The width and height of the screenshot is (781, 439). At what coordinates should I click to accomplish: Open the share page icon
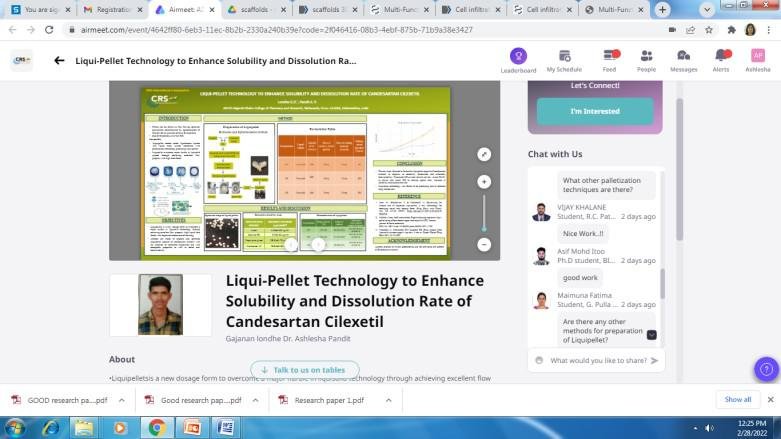pos(690,30)
